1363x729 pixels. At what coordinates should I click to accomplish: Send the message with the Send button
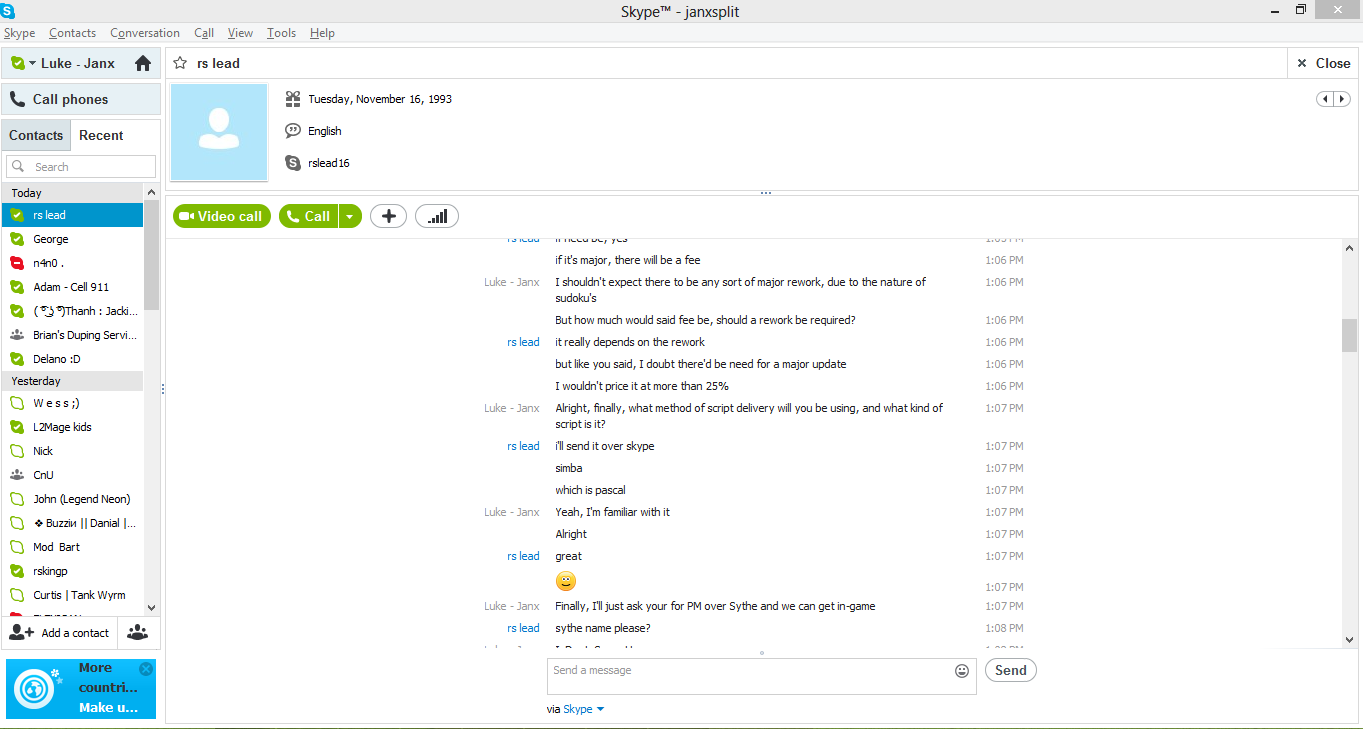[x=1010, y=670]
